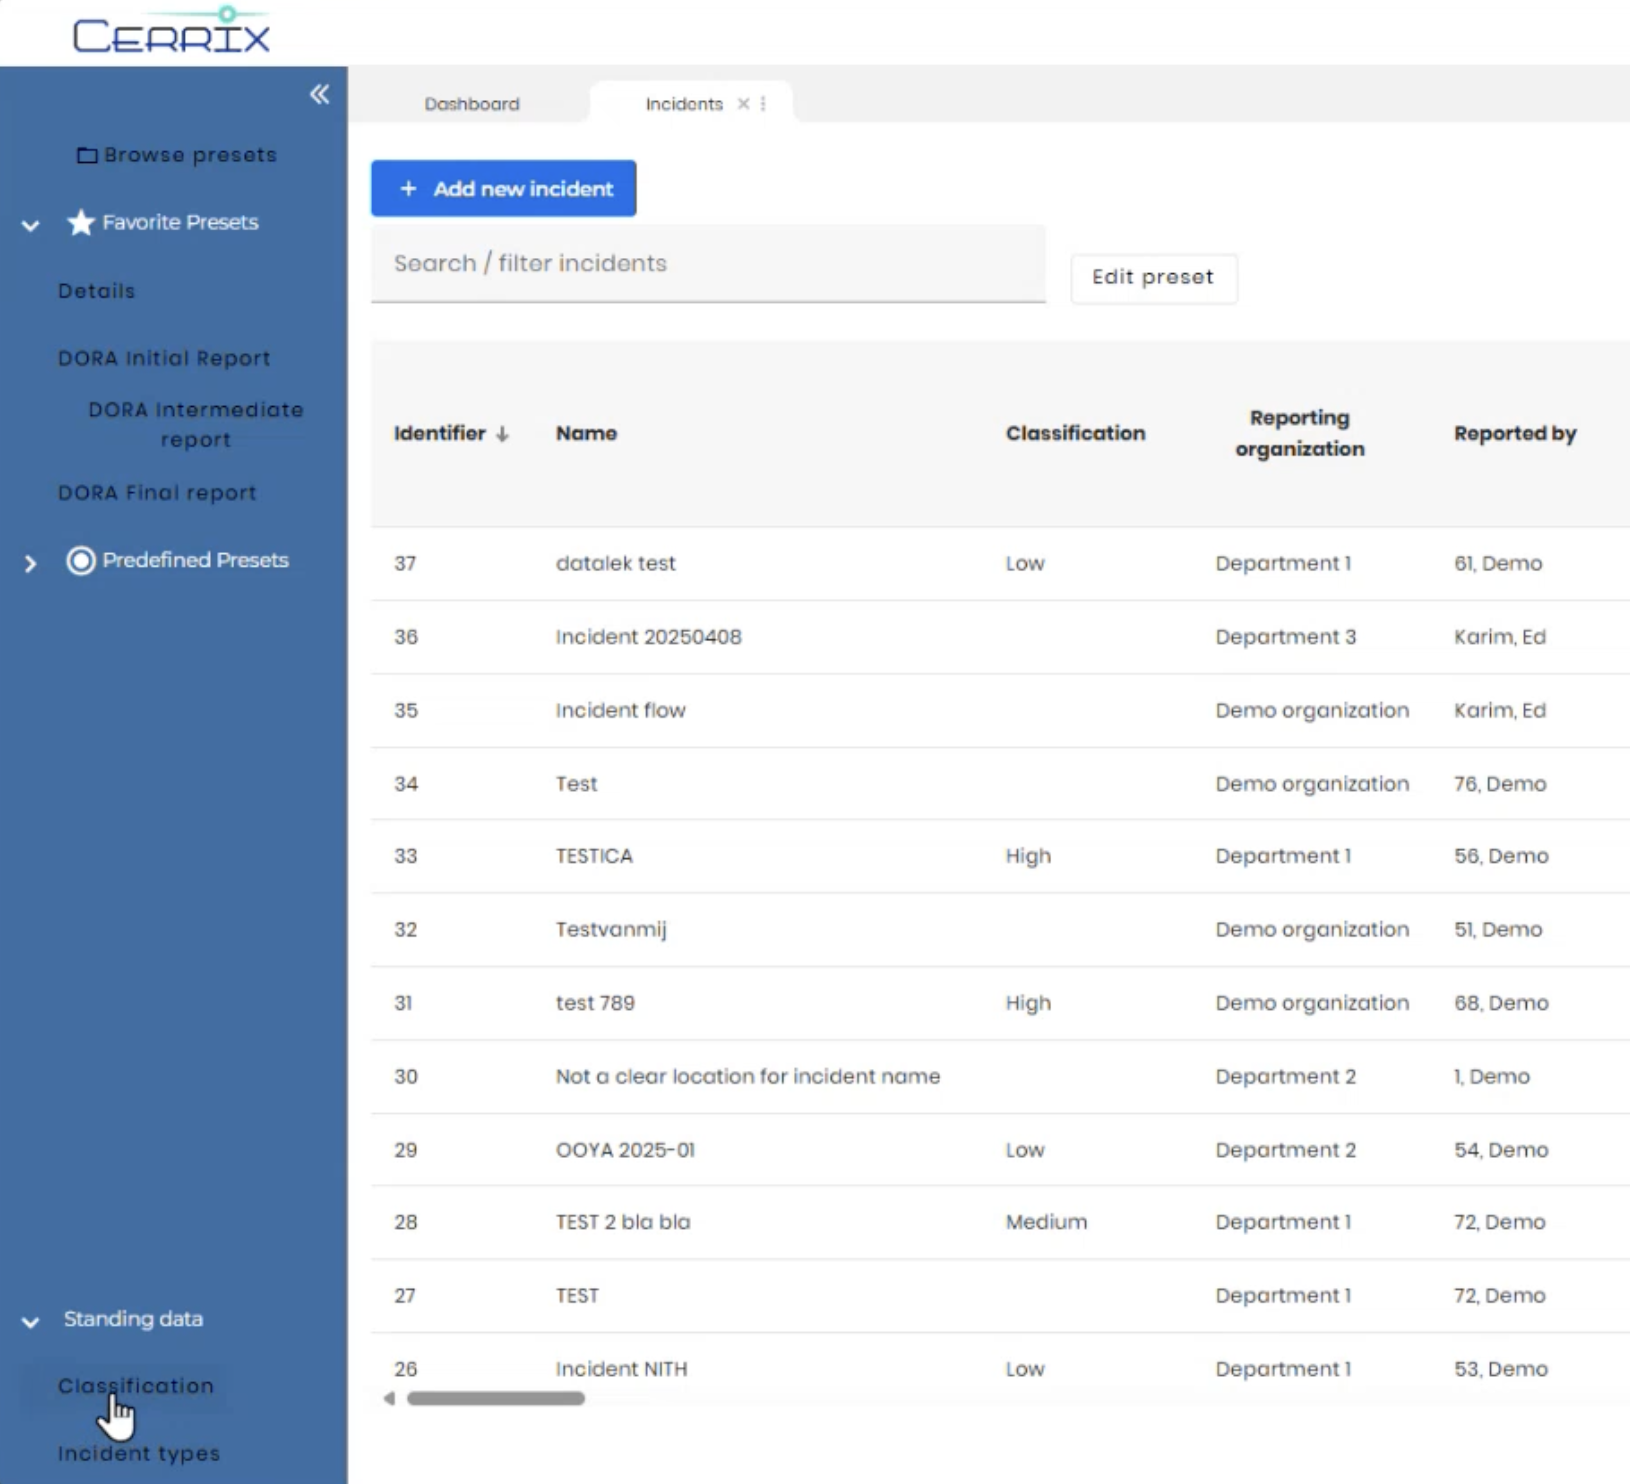Image resolution: width=1630 pixels, height=1484 pixels.
Task: Collapse the sidebar with double-chevron icon
Action: pyautogui.click(x=319, y=95)
